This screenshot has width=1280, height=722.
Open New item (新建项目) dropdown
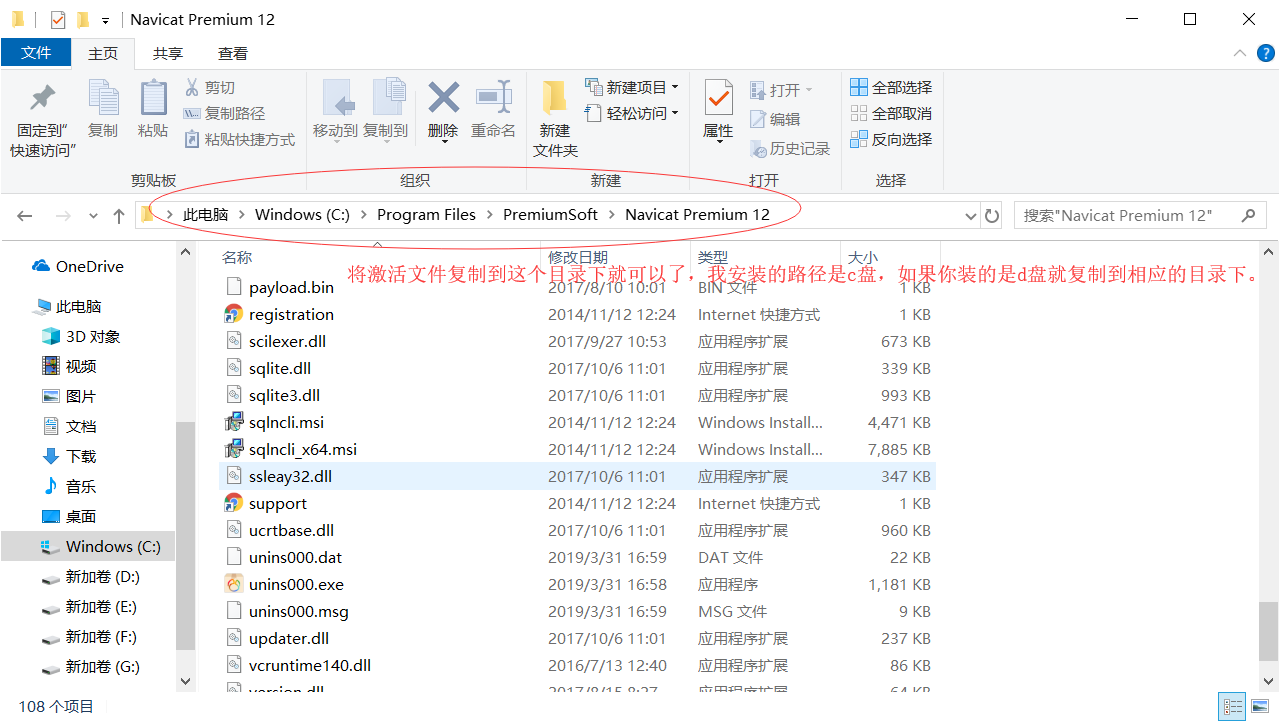tap(632, 87)
